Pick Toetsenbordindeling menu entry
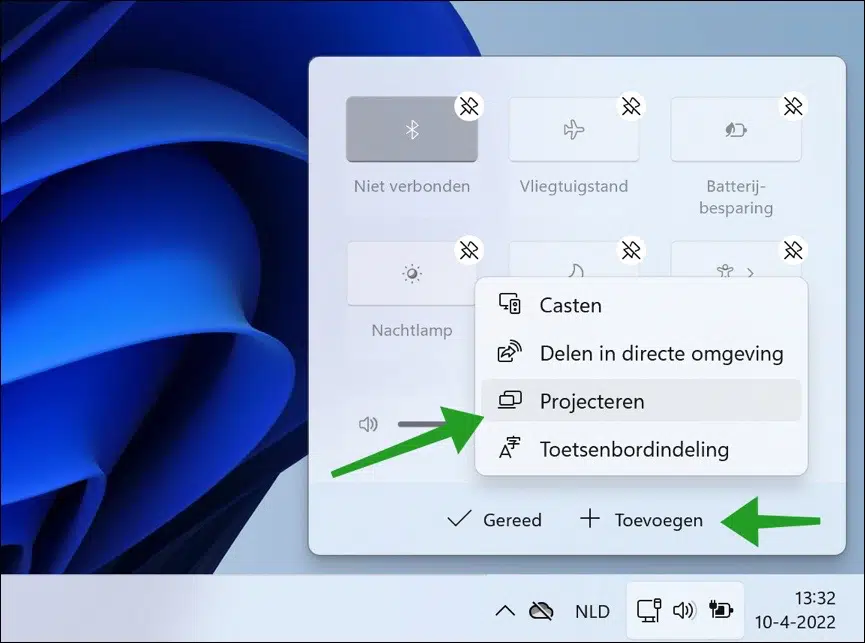This screenshot has width=865, height=643. click(x=641, y=449)
